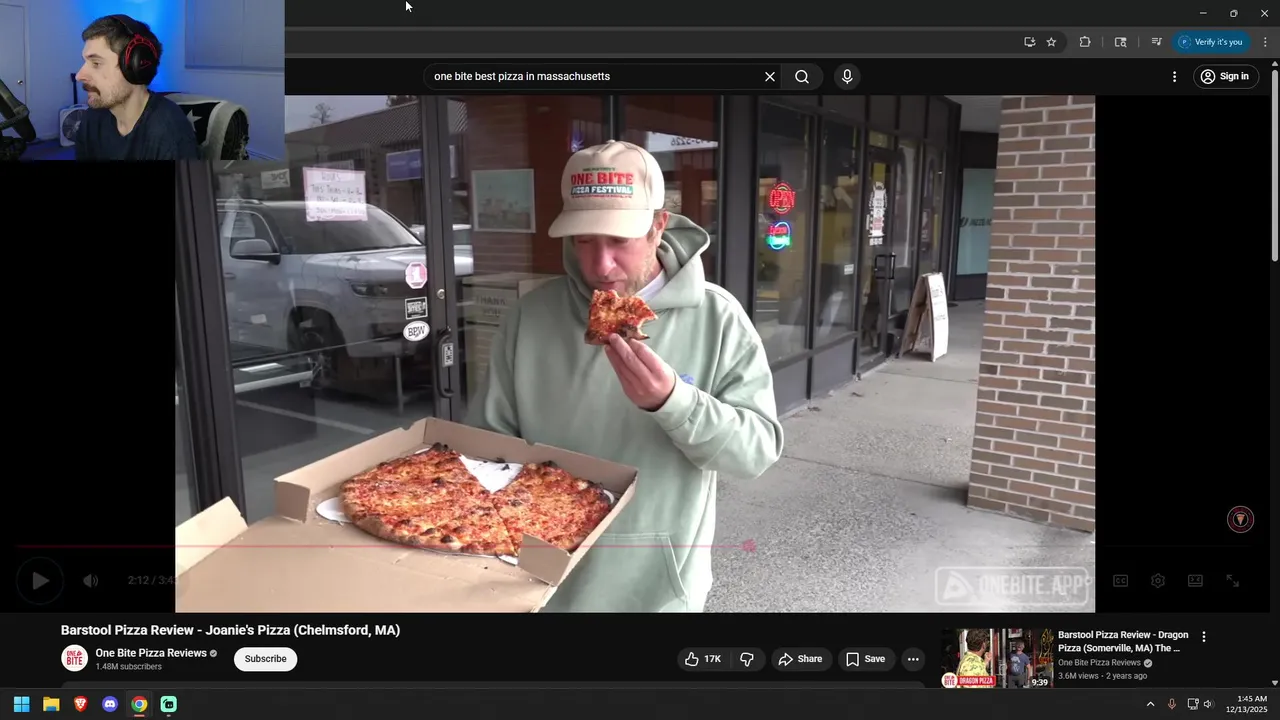Open YouTube settings three-dot menu
Screen dimensions: 1280x720
point(1174,77)
